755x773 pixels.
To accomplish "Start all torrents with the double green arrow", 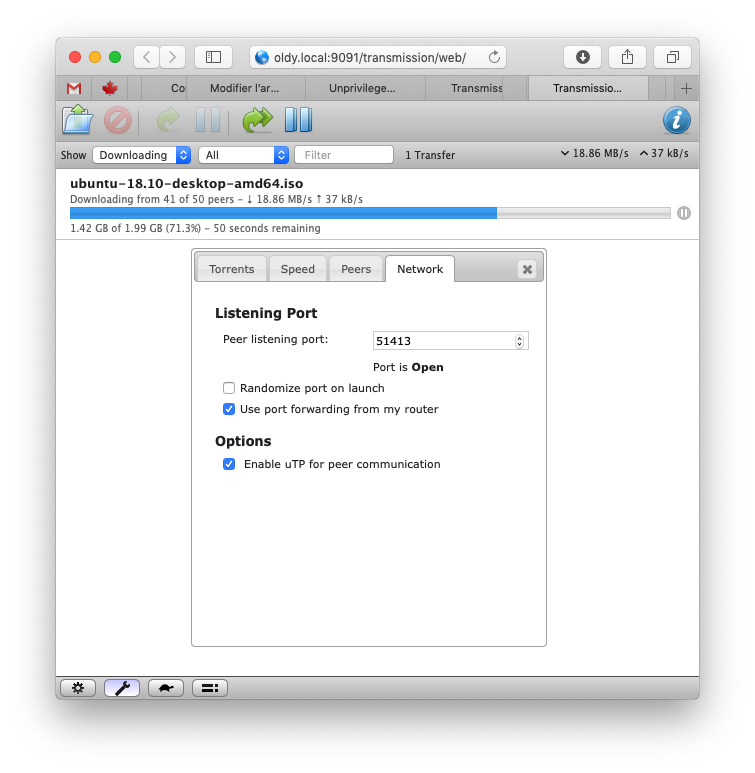I will coord(257,120).
